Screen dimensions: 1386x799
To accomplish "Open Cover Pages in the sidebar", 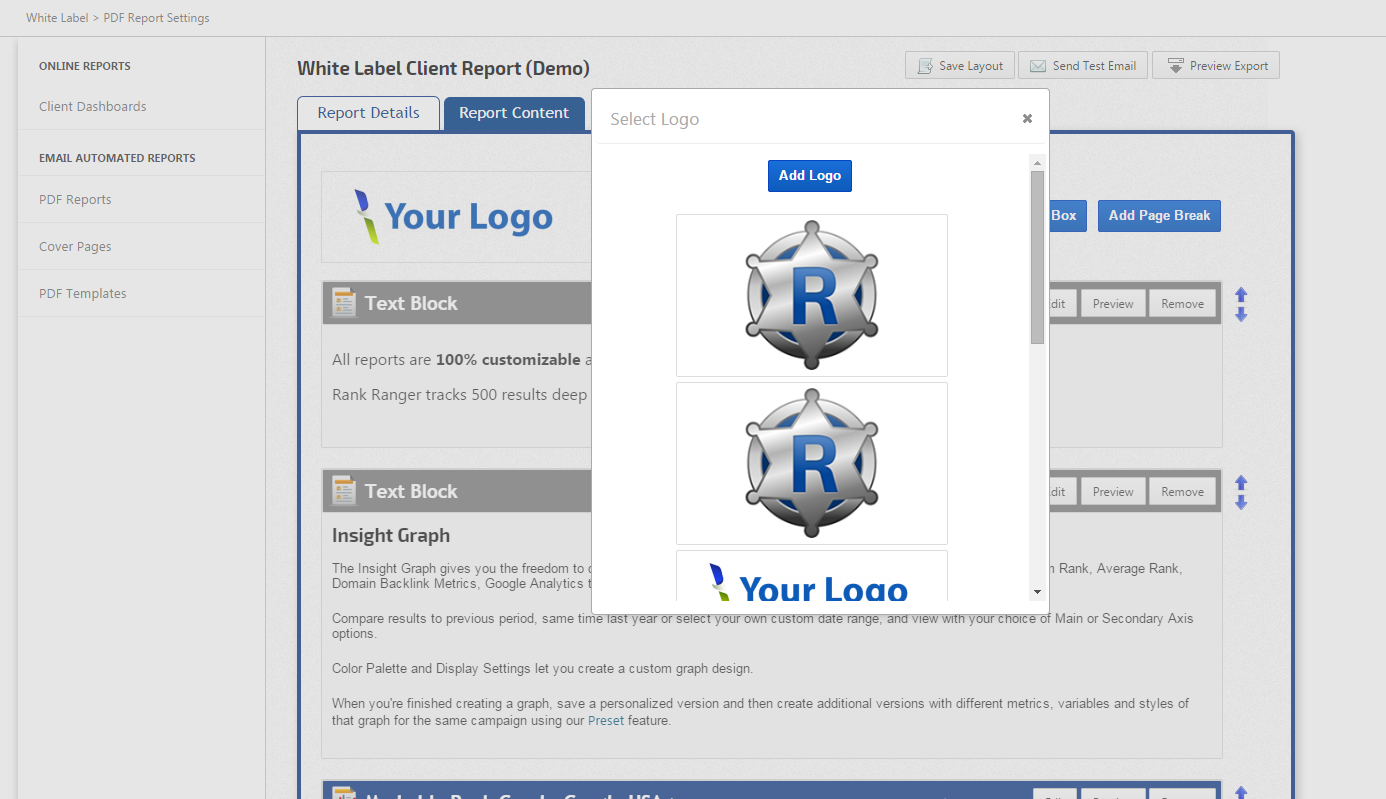I will 75,246.
